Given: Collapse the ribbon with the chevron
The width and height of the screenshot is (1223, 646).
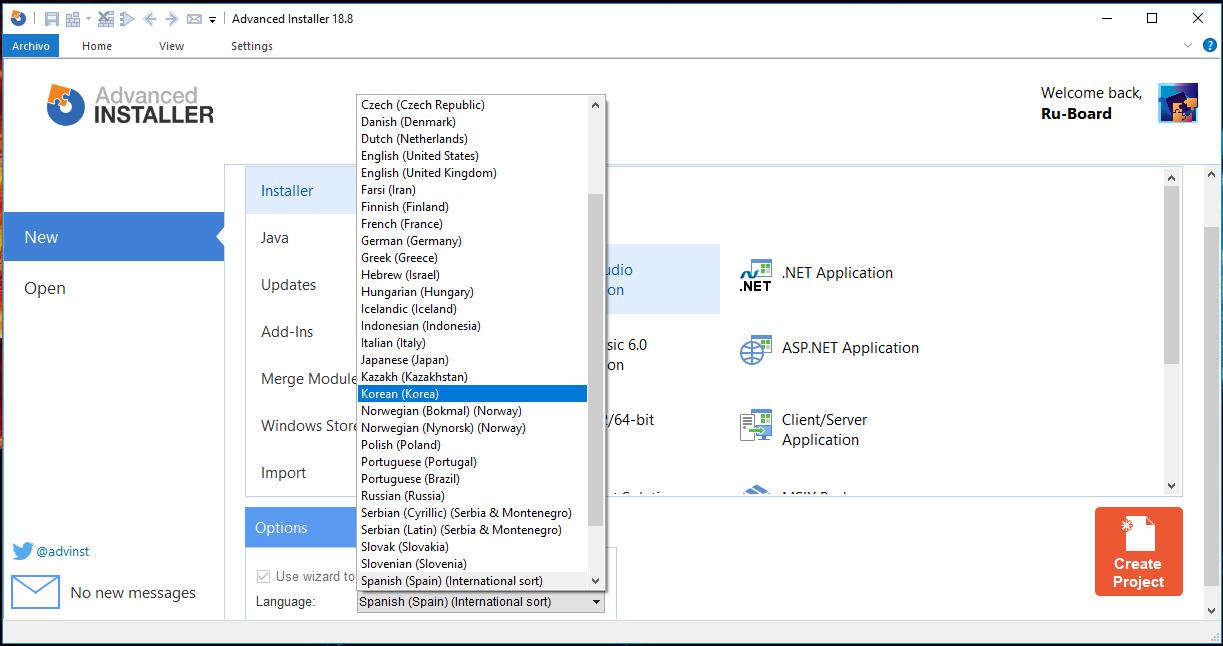Looking at the screenshot, I should pos(1187,45).
